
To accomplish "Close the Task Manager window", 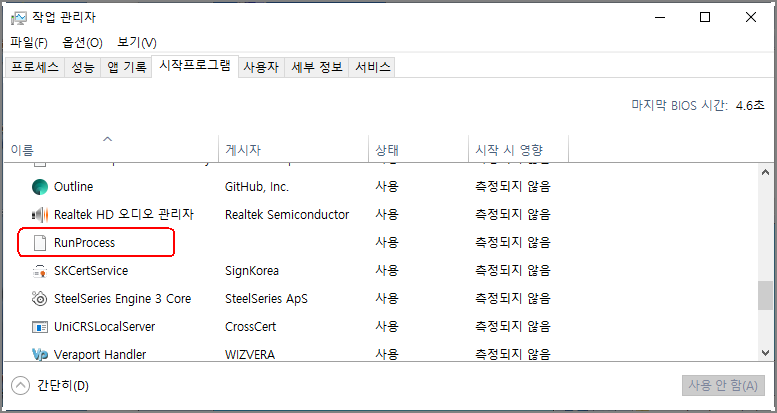I will [750, 17].
